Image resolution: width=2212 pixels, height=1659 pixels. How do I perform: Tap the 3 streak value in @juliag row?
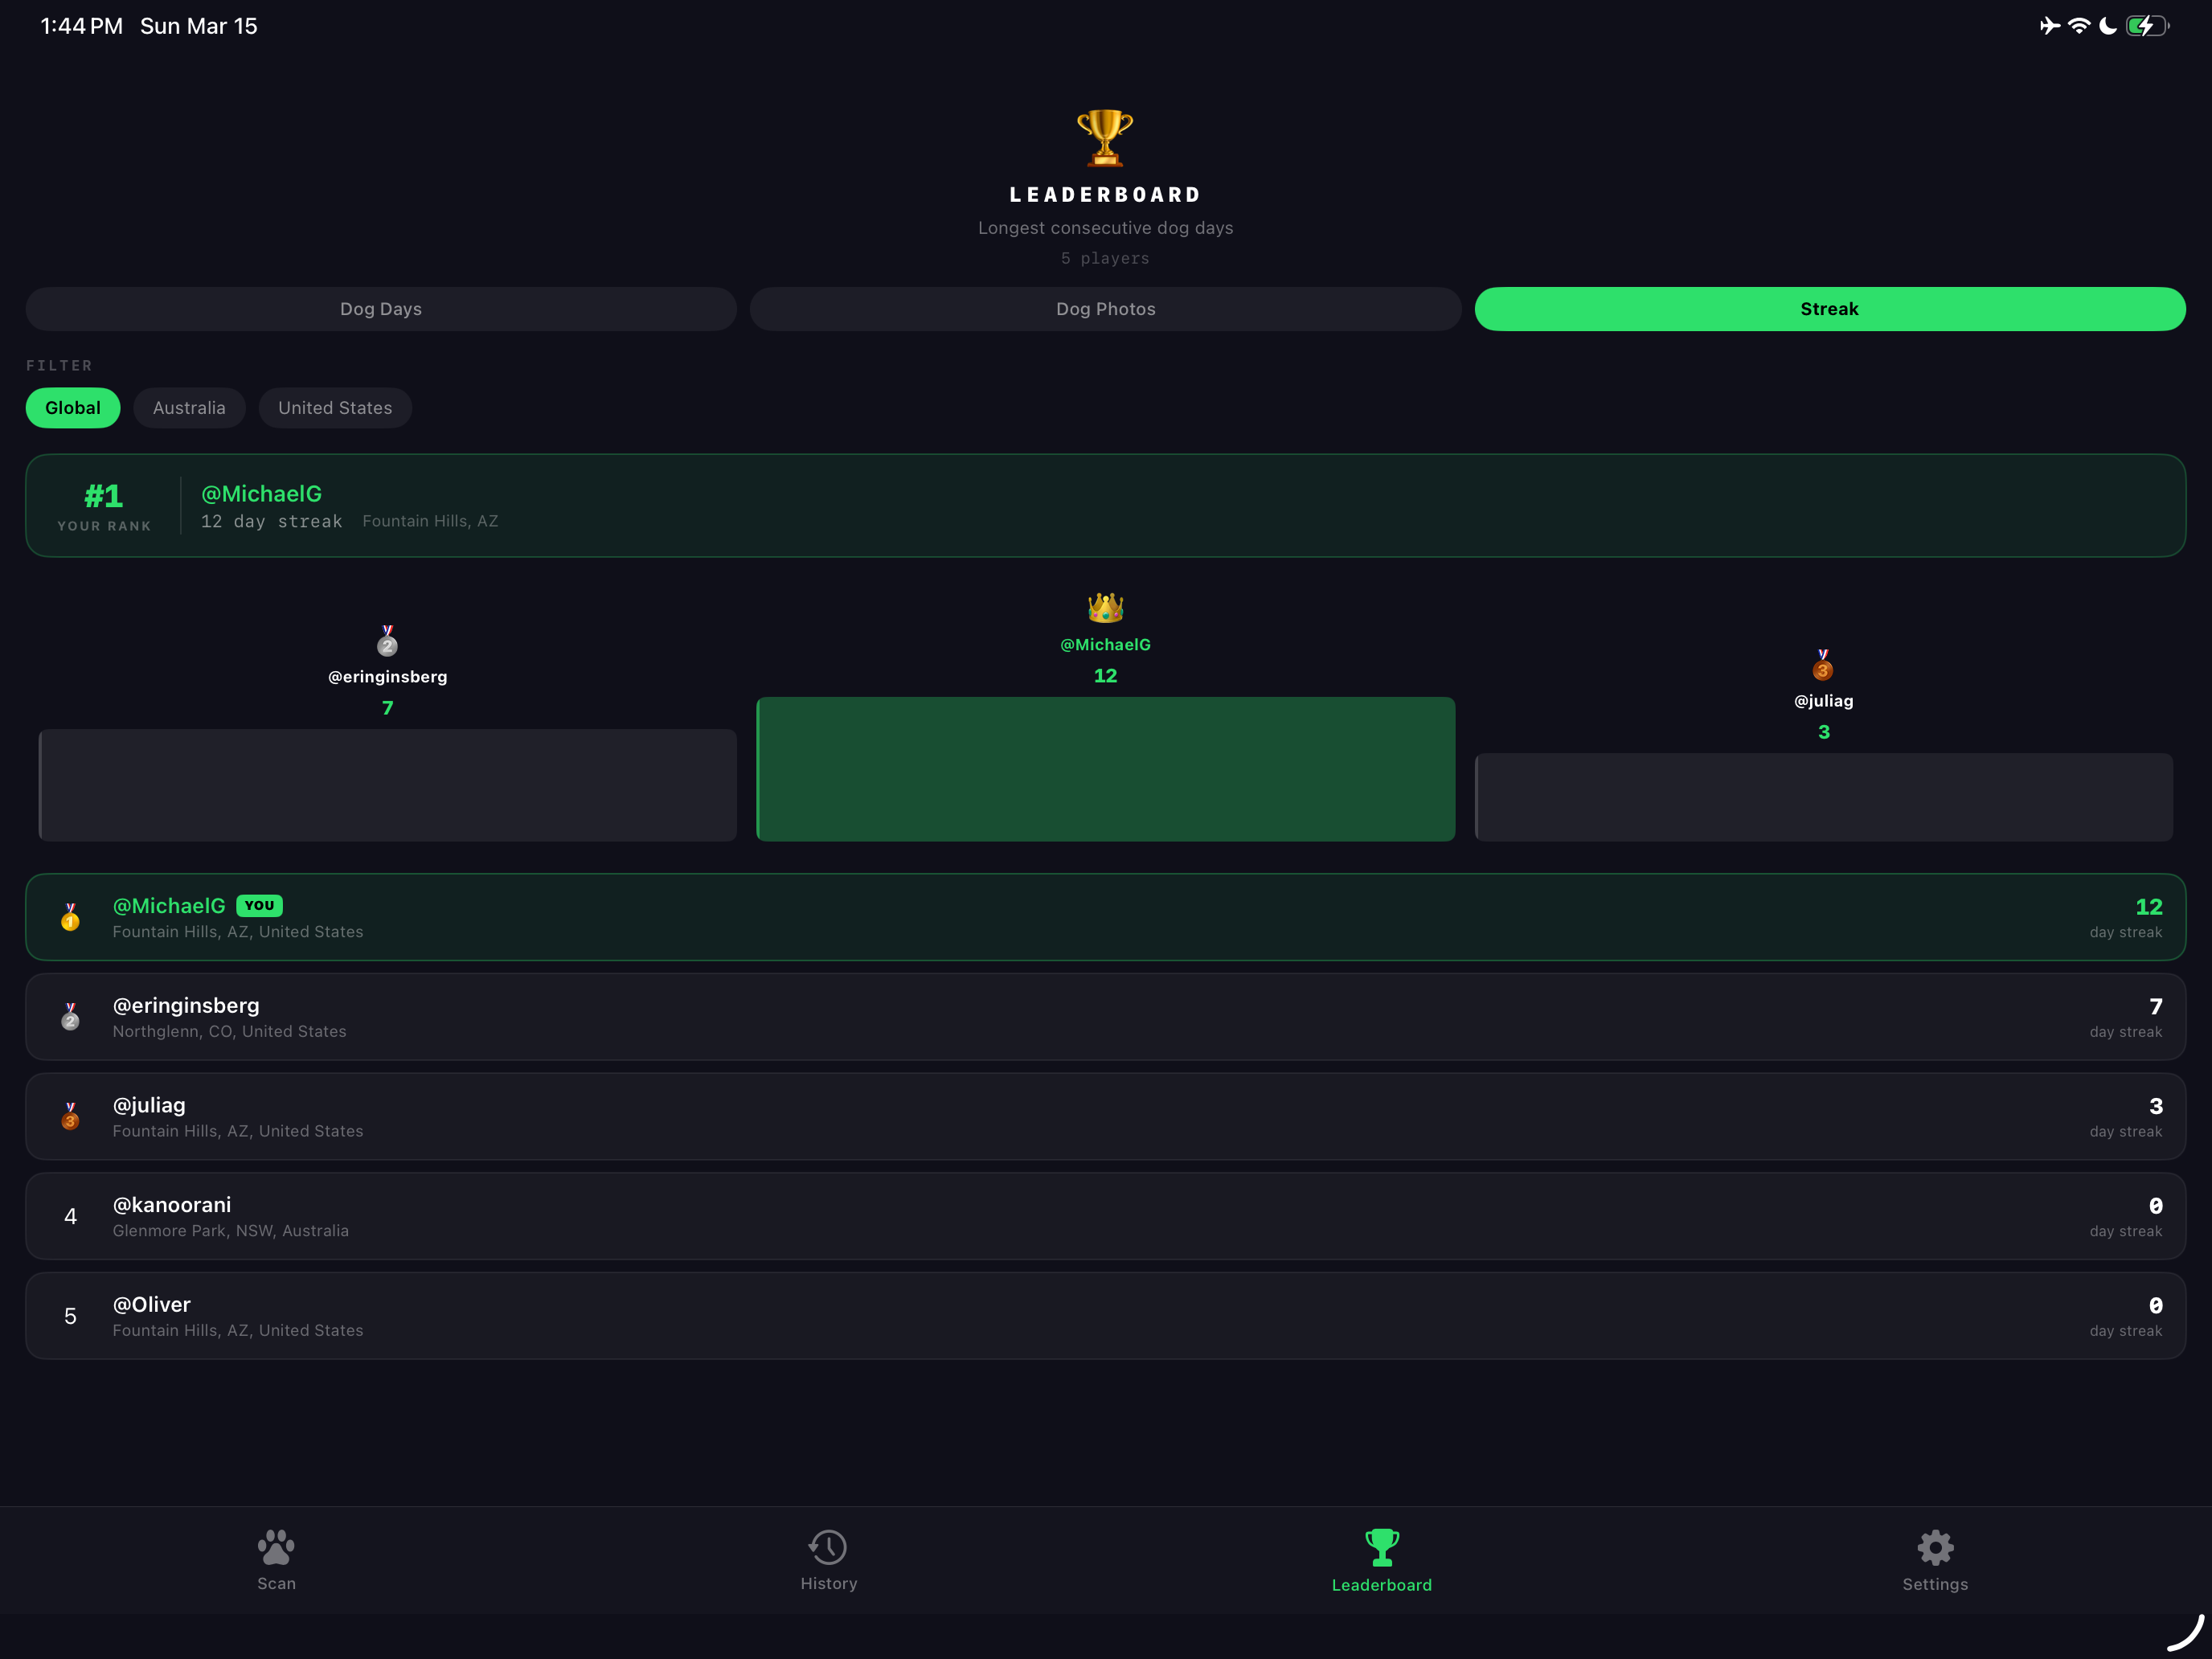click(2155, 1106)
